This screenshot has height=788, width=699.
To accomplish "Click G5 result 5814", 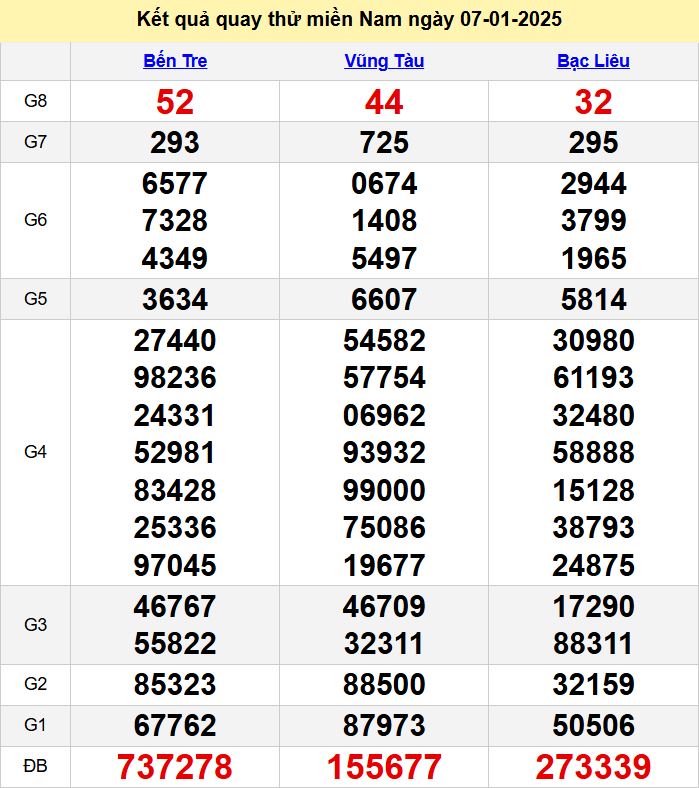I will pyautogui.click(x=593, y=300).
